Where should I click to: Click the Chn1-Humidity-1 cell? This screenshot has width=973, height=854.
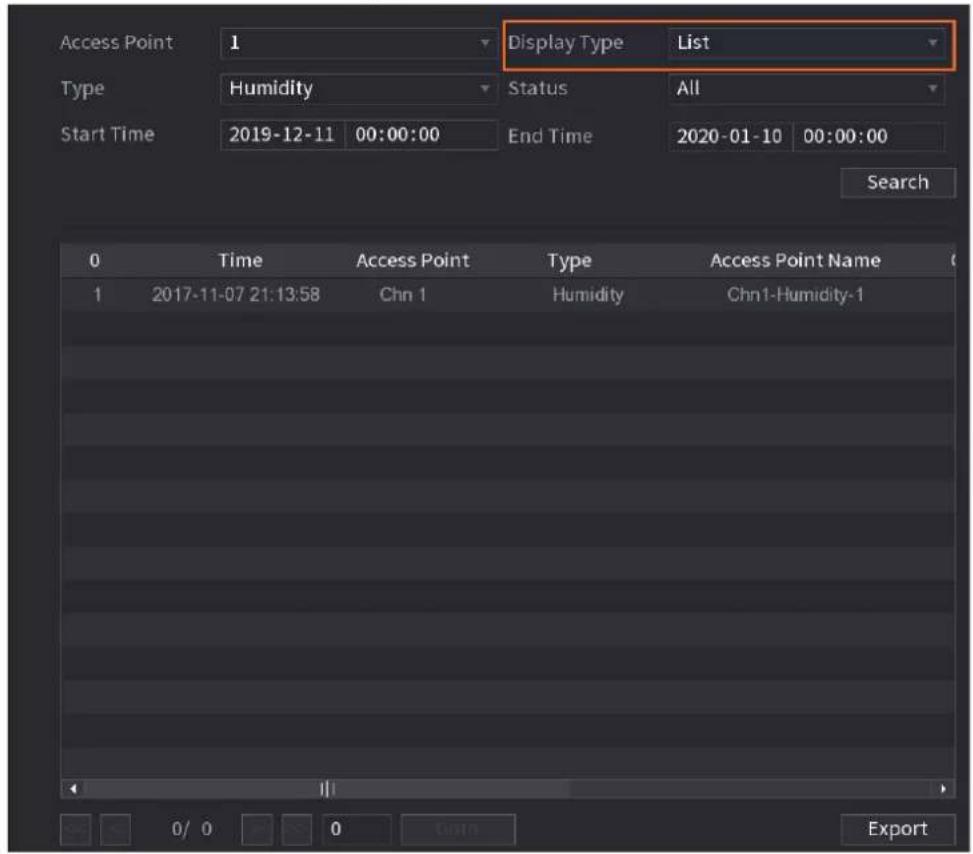pyautogui.click(x=795, y=295)
